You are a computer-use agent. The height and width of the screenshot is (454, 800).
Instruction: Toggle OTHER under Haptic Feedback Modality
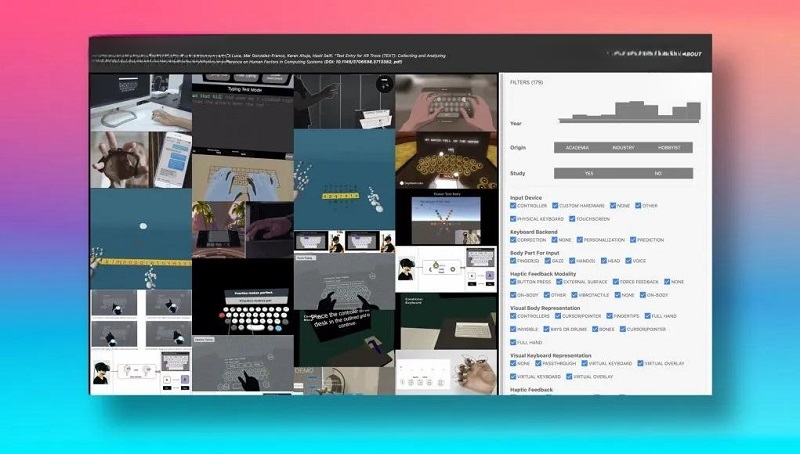pyautogui.click(x=547, y=295)
